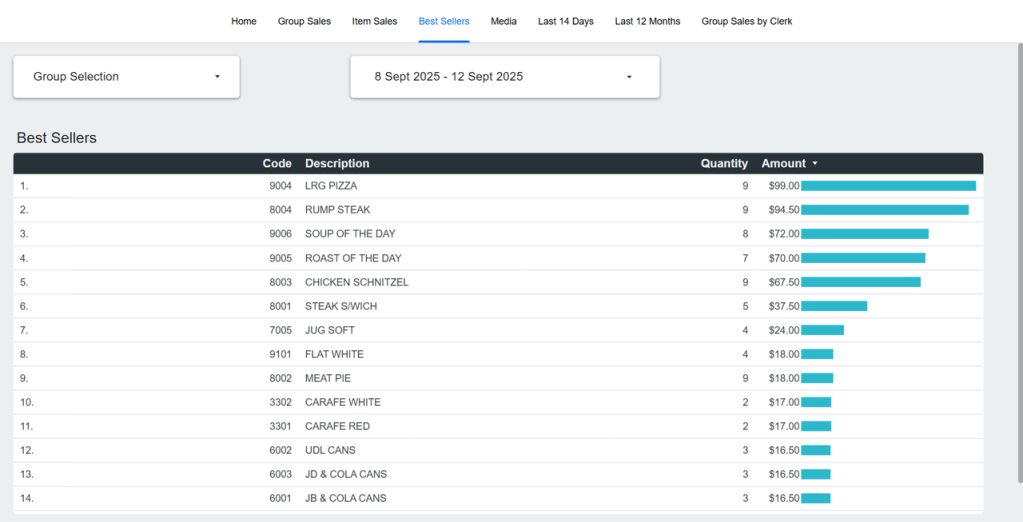Click the Description column header
Screen dimensions: 1023x522
(x=337, y=164)
